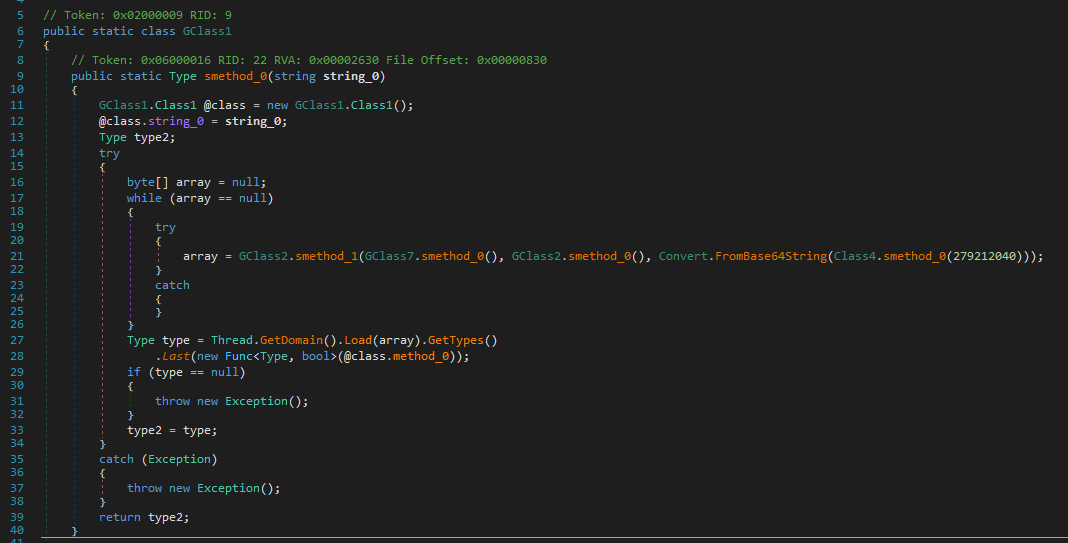This screenshot has width=1068, height=543.
Task: Click line number 27 in the gutter
Action: pyautogui.click(x=17, y=340)
